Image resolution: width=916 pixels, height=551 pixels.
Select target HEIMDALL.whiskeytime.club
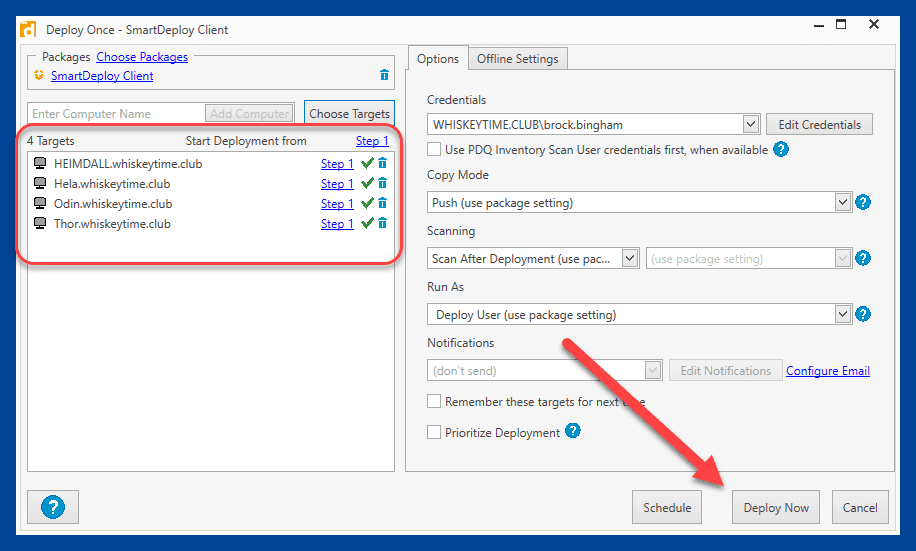pyautogui.click(x=128, y=164)
